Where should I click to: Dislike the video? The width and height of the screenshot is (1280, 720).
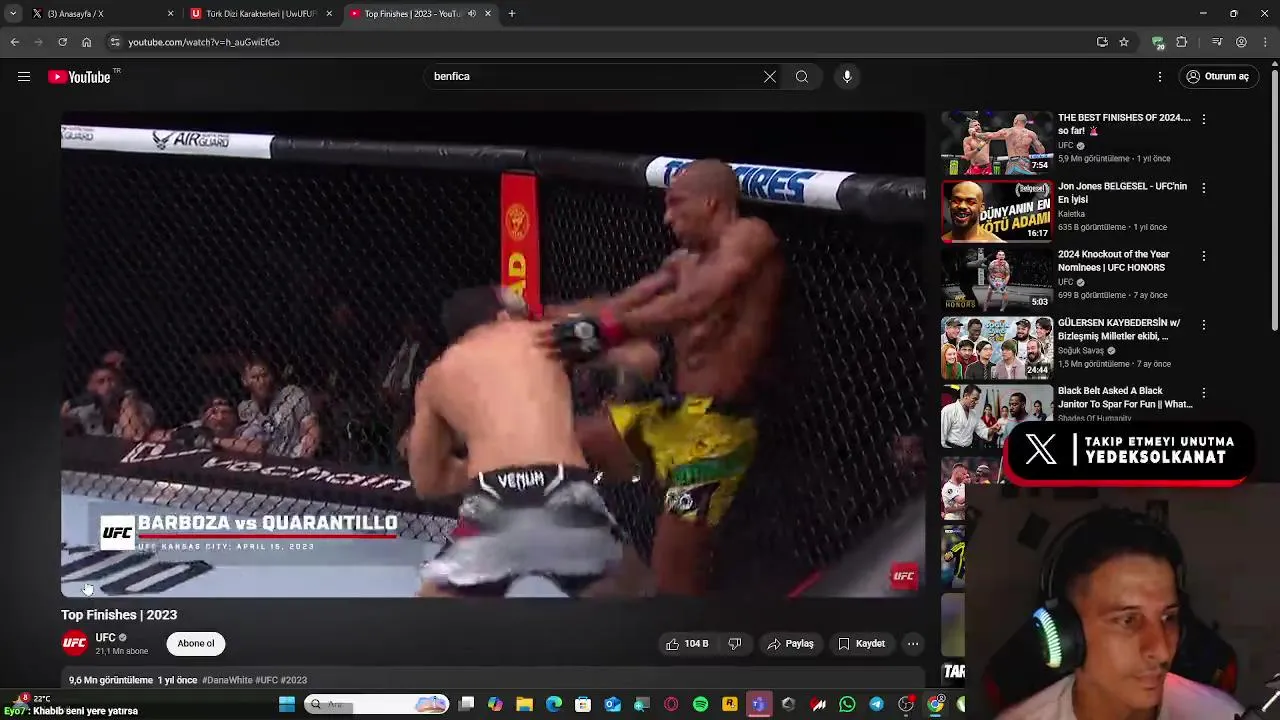(735, 644)
